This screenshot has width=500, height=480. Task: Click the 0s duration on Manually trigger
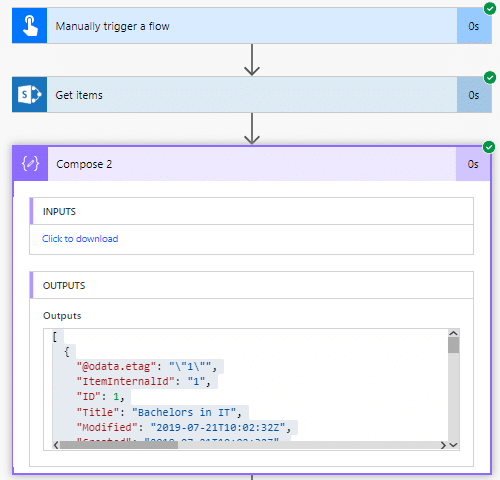pos(474,26)
